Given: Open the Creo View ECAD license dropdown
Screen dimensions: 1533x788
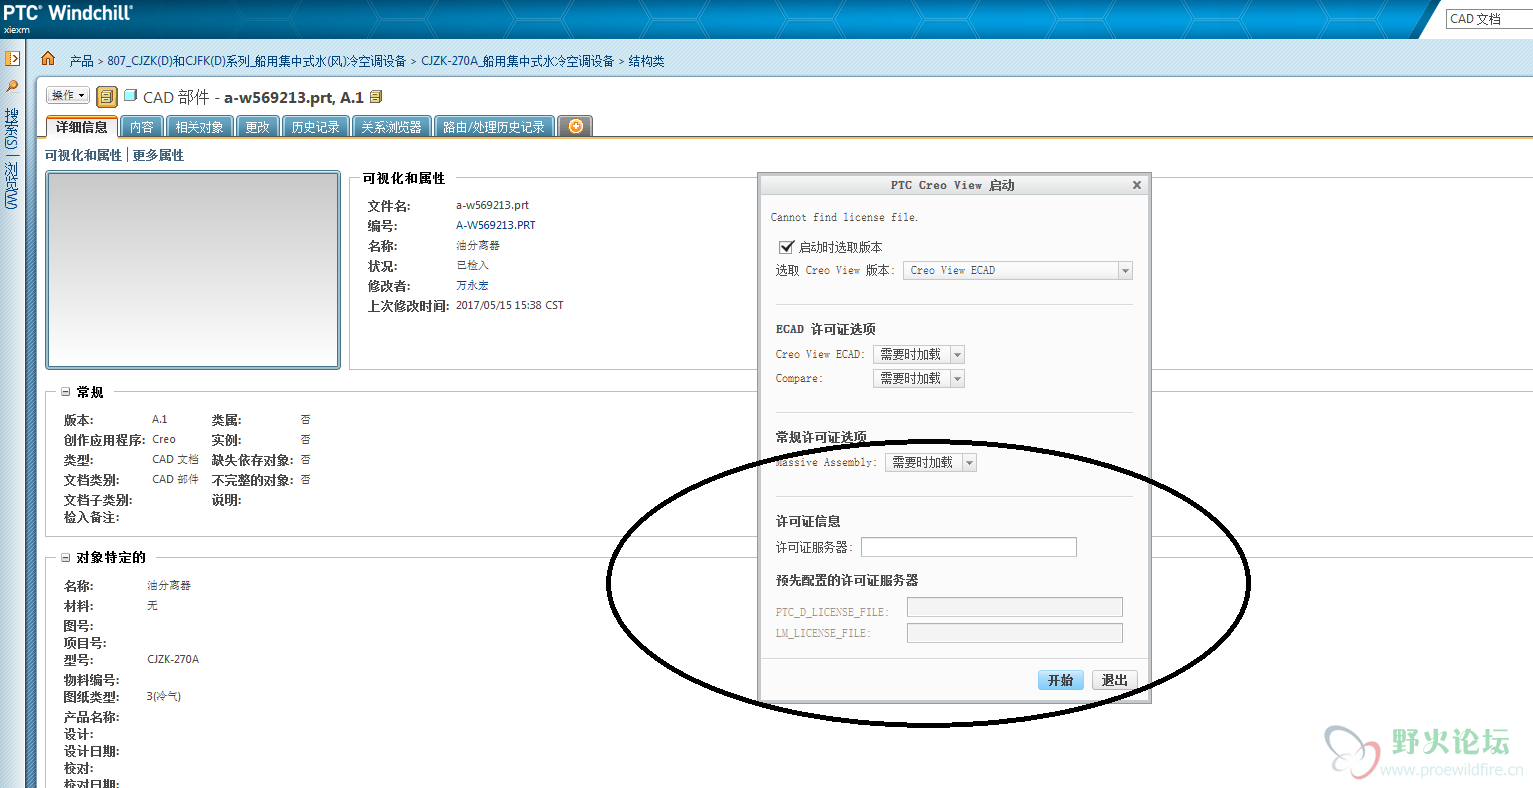Looking at the screenshot, I should tap(919, 354).
